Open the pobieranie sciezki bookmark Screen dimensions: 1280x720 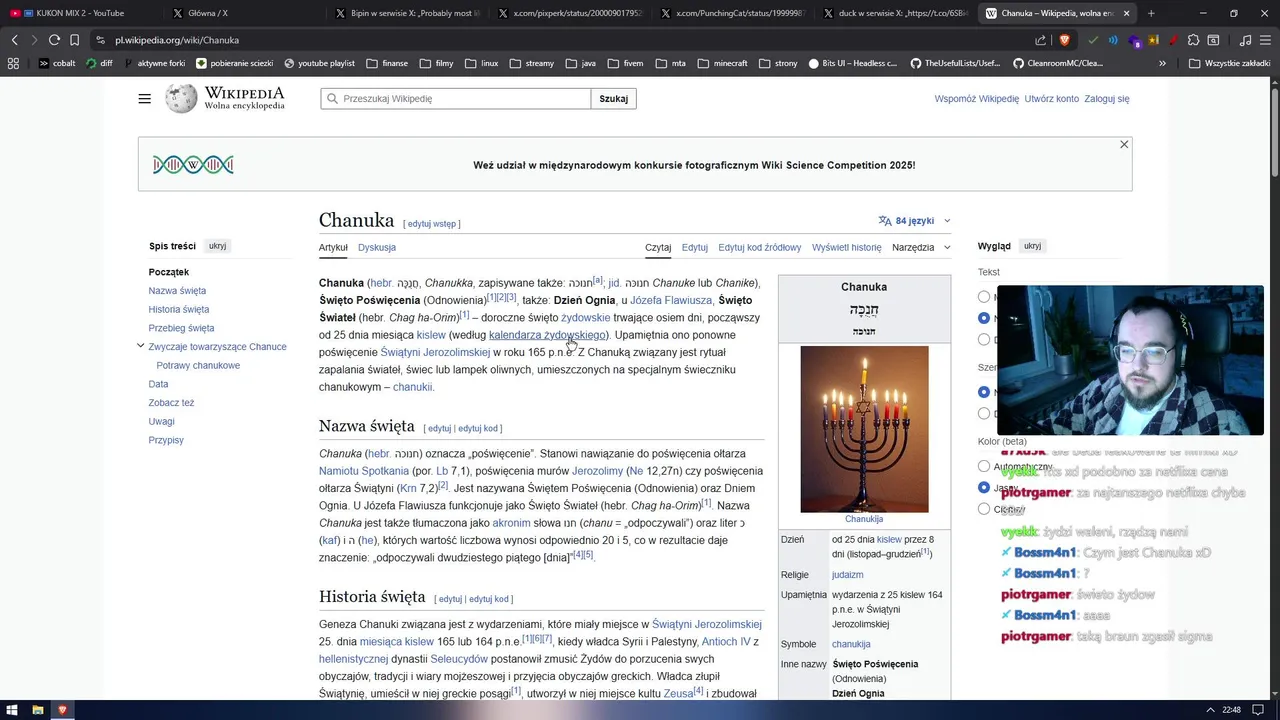click(234, 63)
